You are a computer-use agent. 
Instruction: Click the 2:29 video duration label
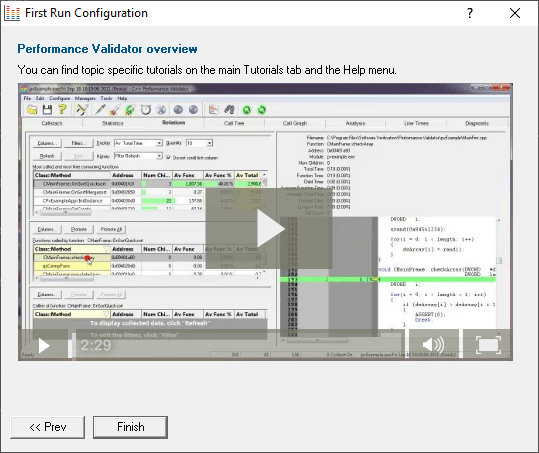pyautogui.click(x=96, y=345)
